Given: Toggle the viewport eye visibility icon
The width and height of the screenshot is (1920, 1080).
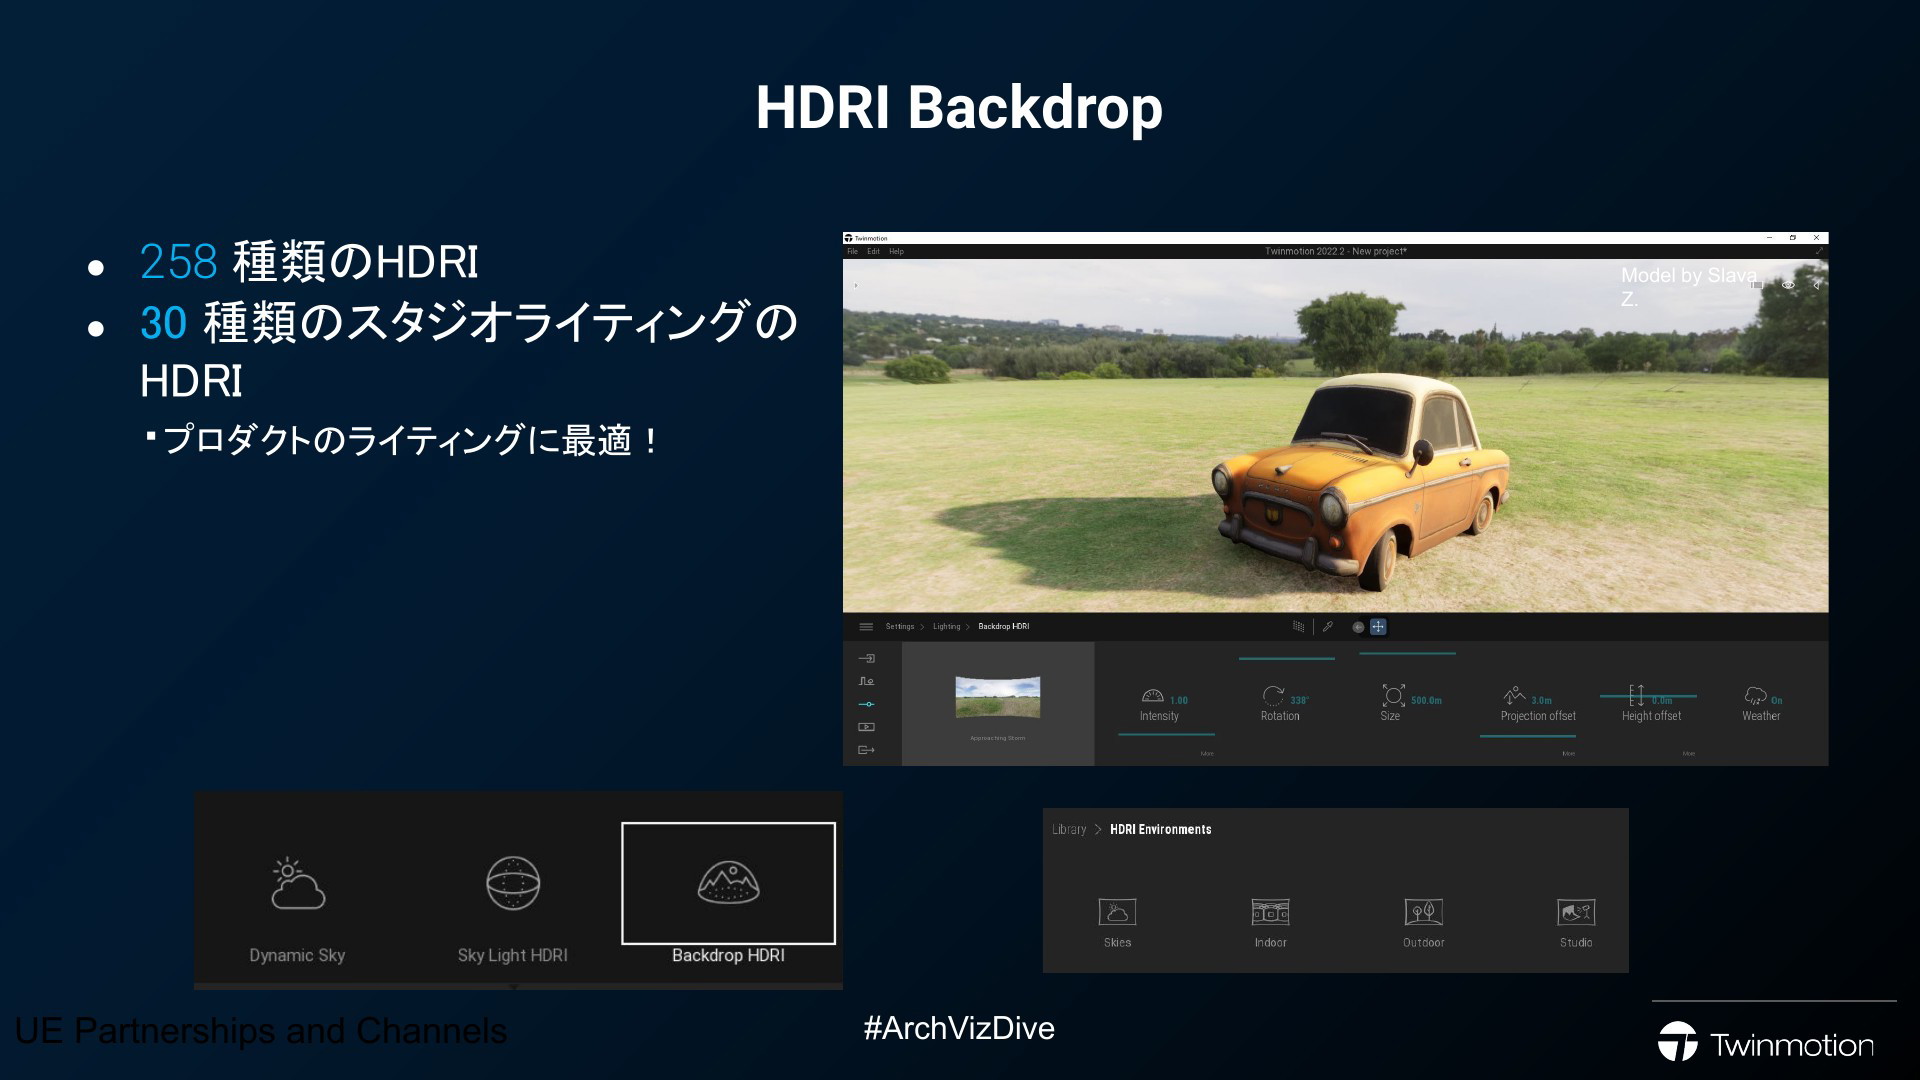Looking at the screenshot, I should pyautogui.click(x=1788, y=285).
